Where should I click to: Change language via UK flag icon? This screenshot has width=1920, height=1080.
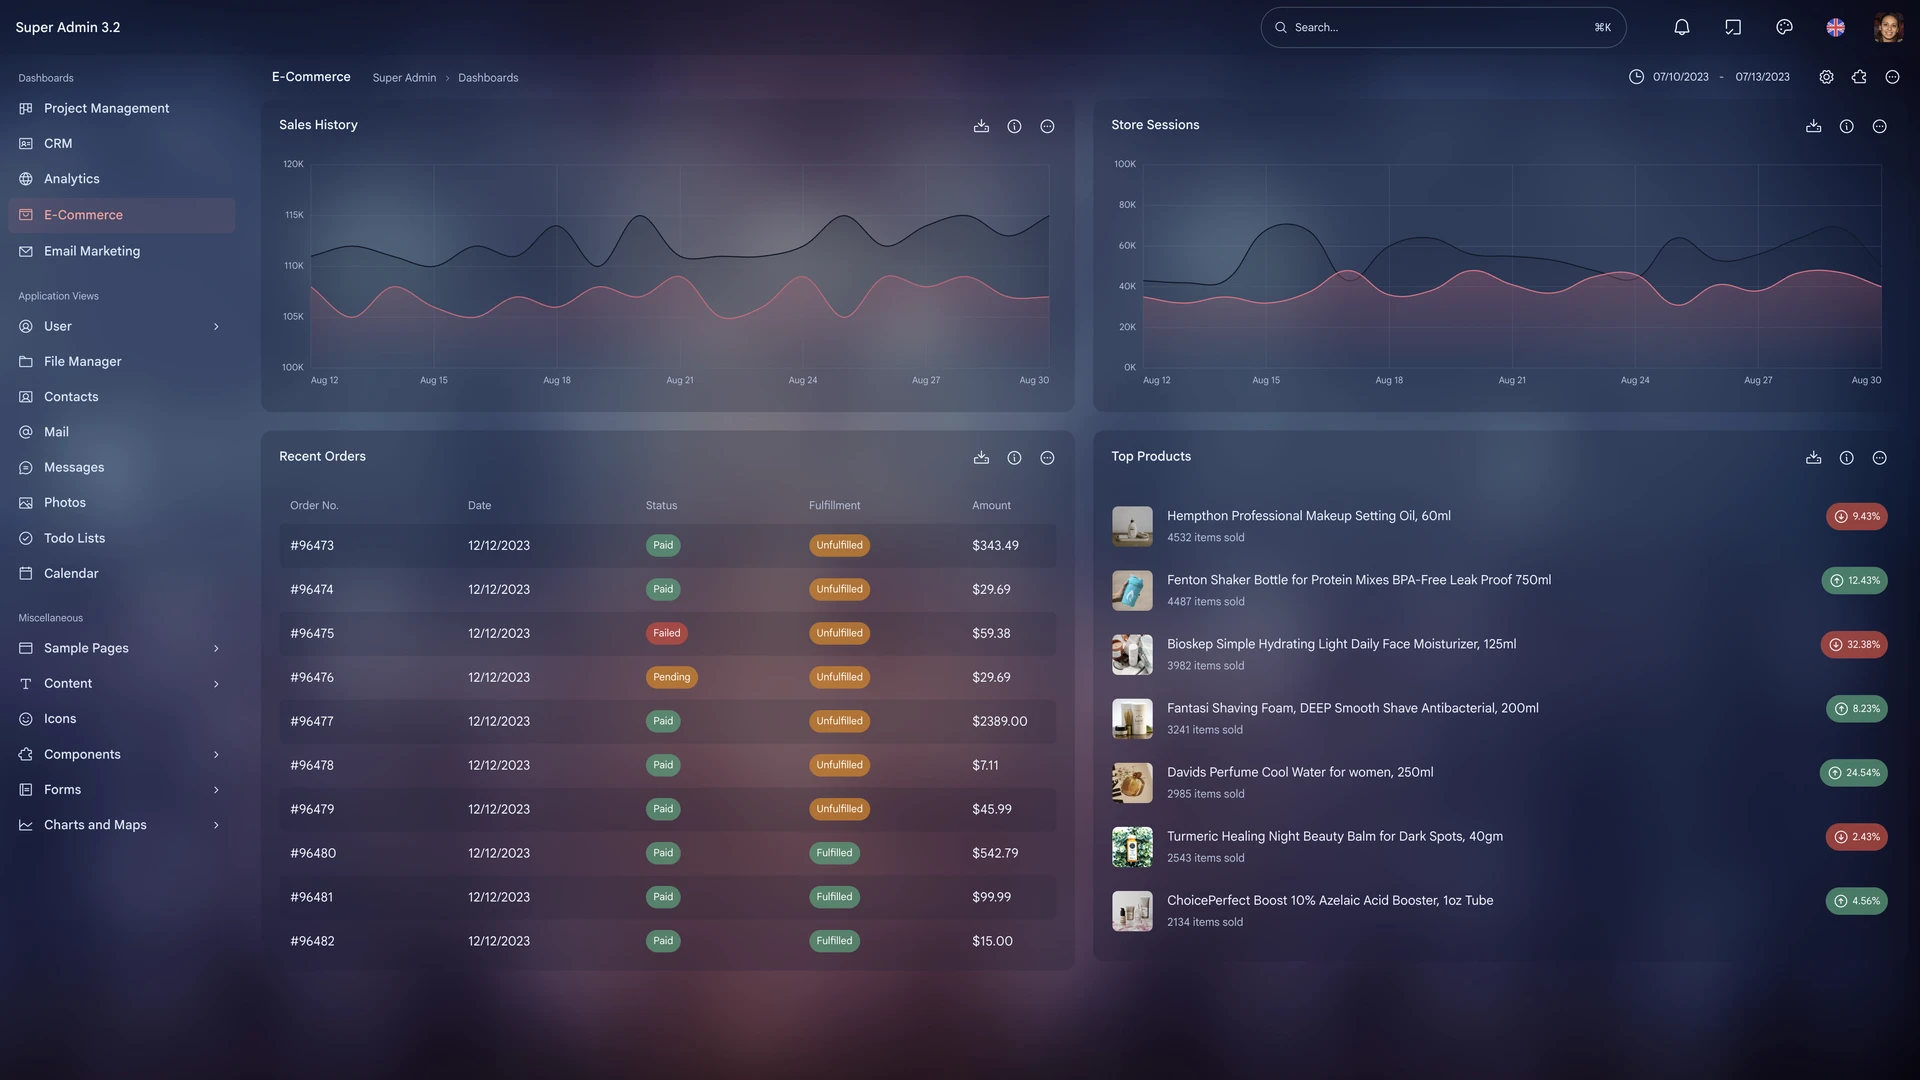click(1836, 27)
